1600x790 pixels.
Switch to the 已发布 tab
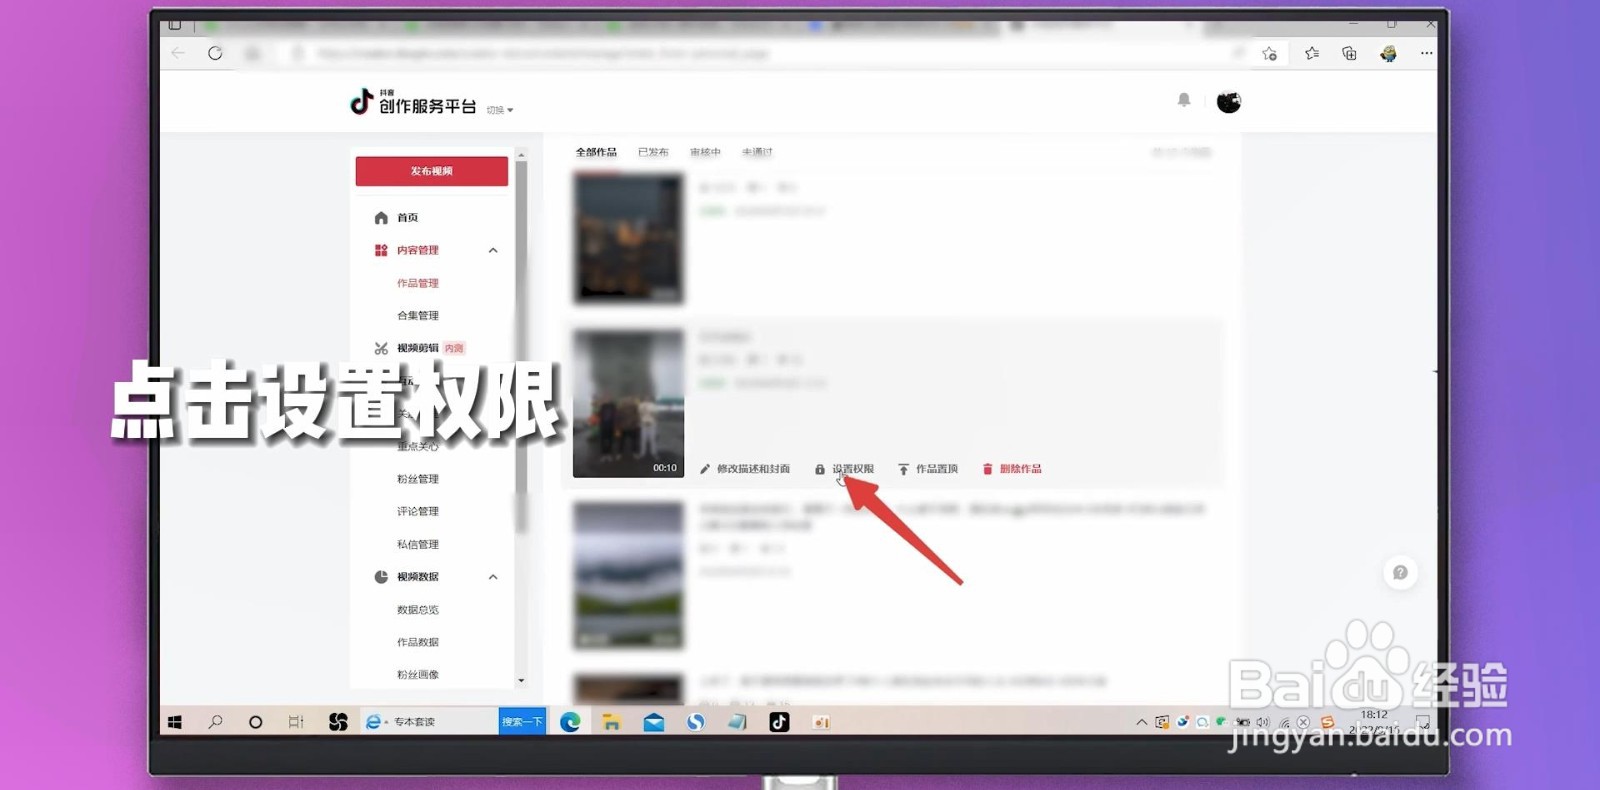click(653, 152)
